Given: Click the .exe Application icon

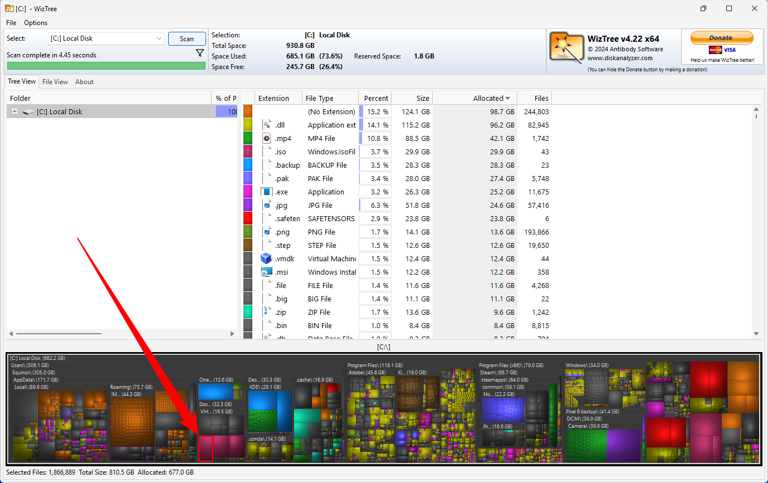Looking at the screenshot, I should pos(266,192).
